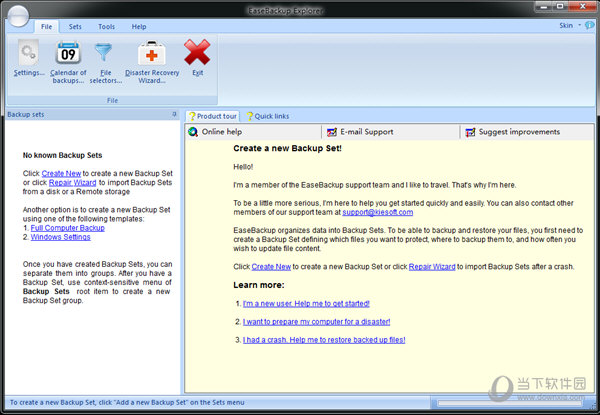Click the info help icon beside Skin

pos(590,26)
